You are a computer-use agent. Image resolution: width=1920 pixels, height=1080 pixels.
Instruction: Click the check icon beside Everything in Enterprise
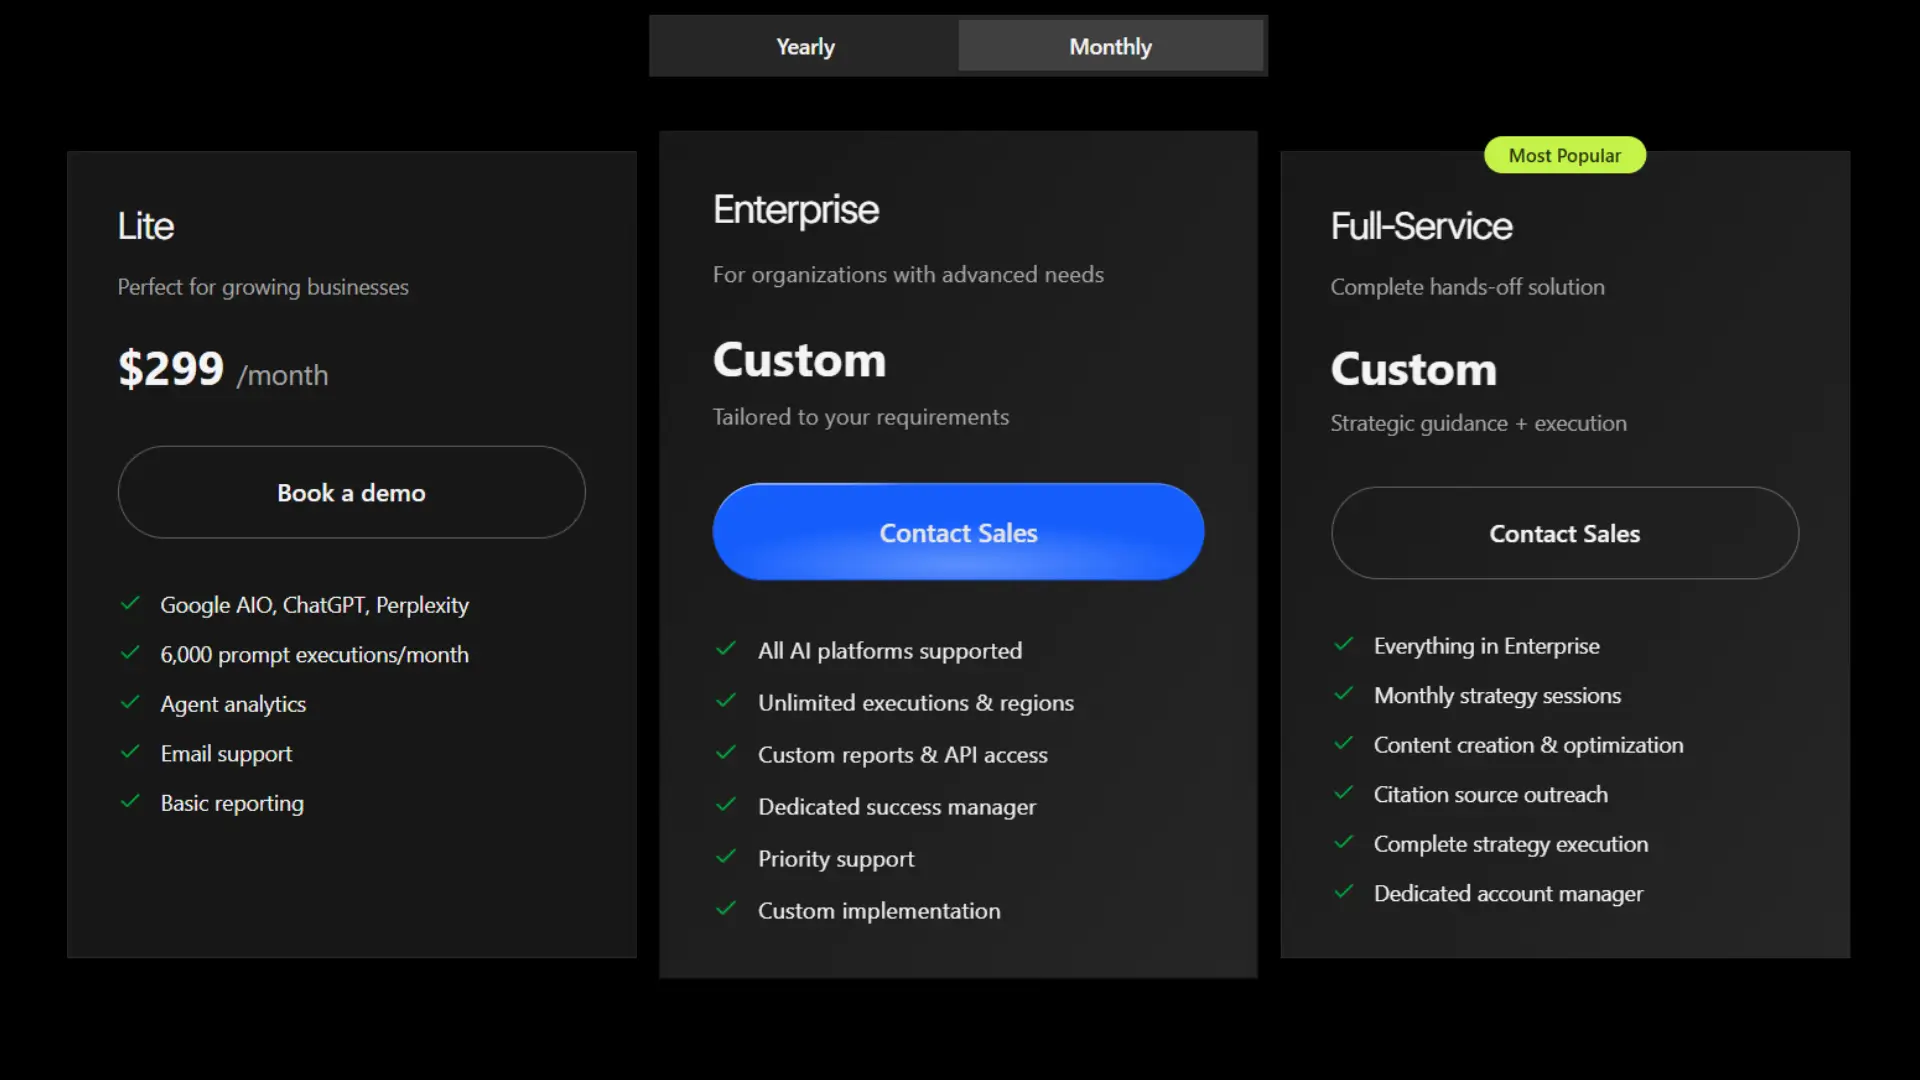point(1343,645)
